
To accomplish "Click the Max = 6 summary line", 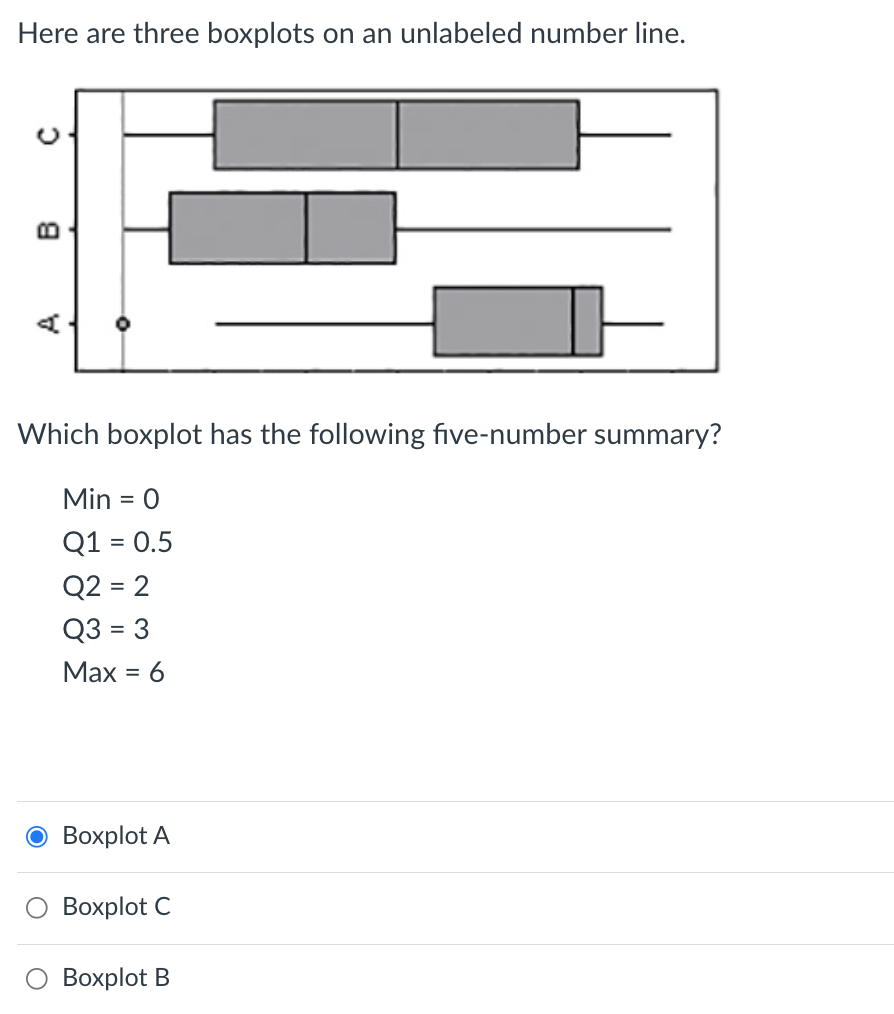I will (113, 672).
